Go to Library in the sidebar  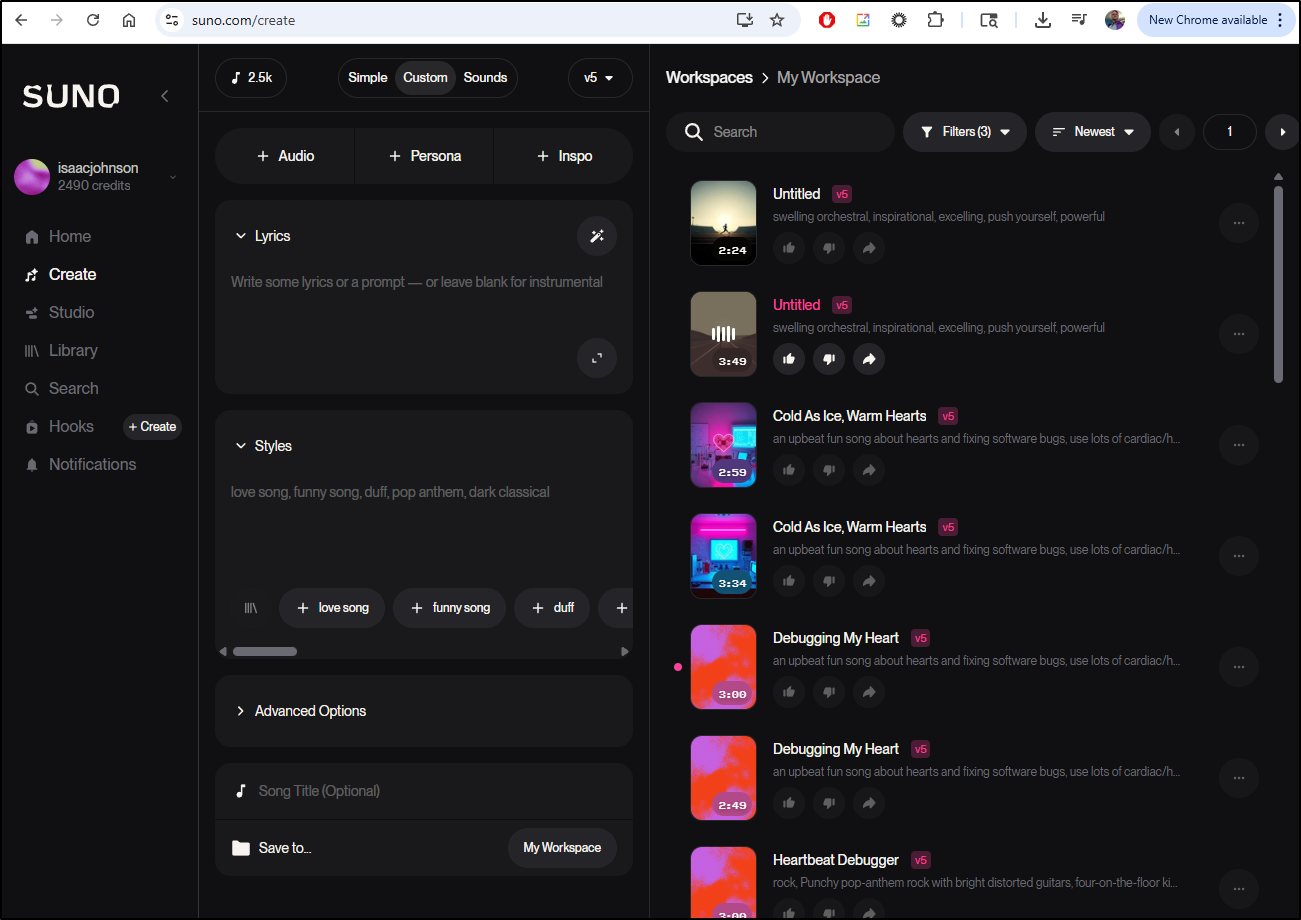coord(73,350)
